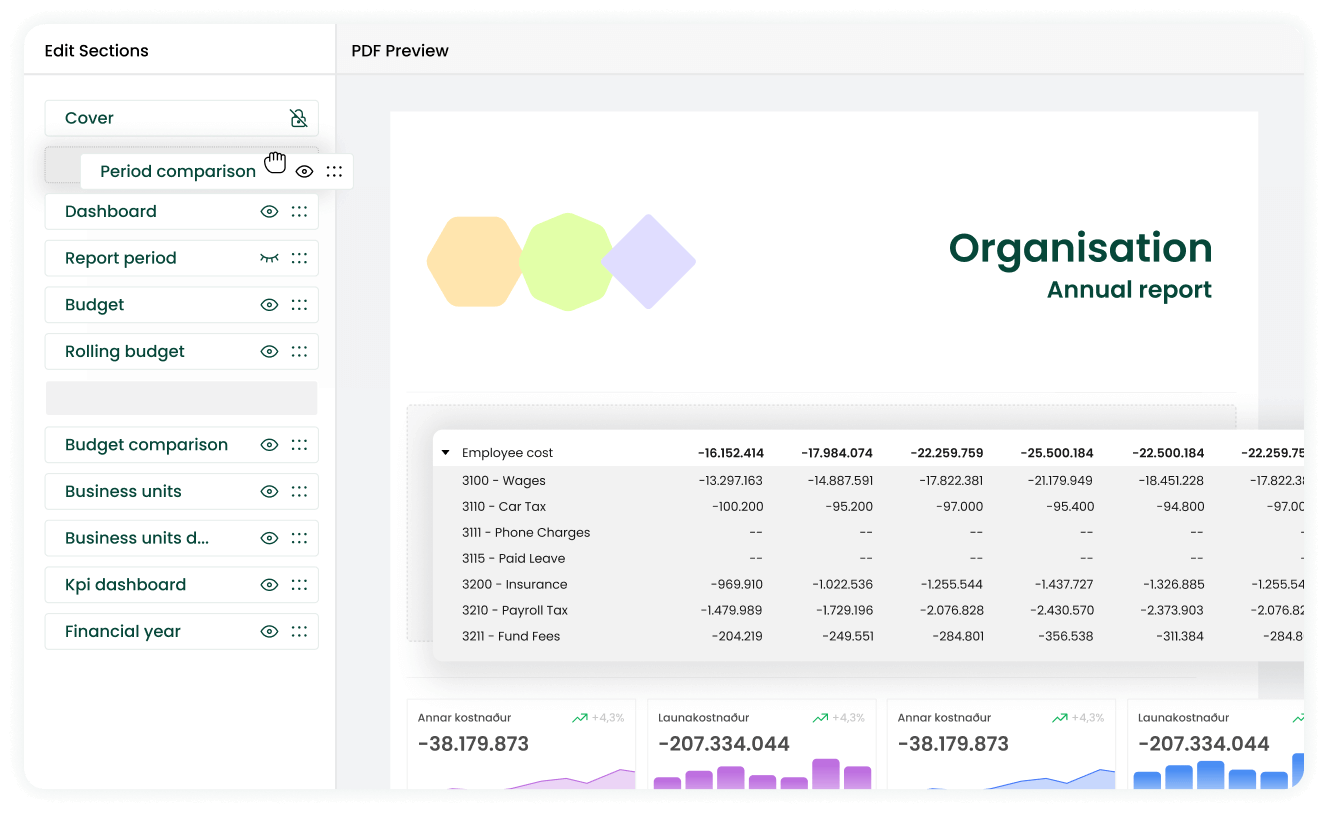Click drag handle for Budget section
The width and height of the screenshot is (1329, 814).
click(x=299, y=305)
